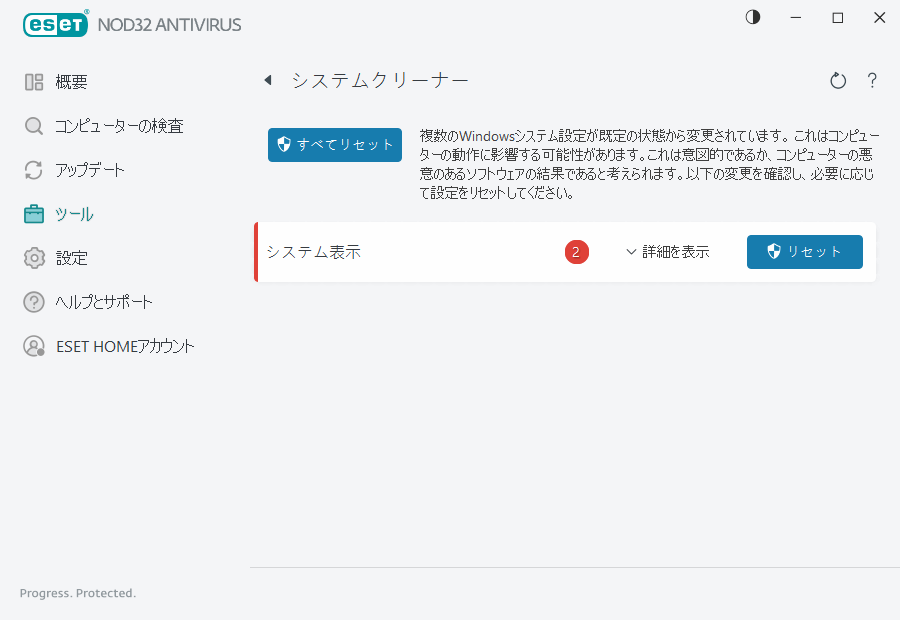Click the refresh icon near システムクリーナー title
This screenshot has width=900, height=620.
click(838, 80)
